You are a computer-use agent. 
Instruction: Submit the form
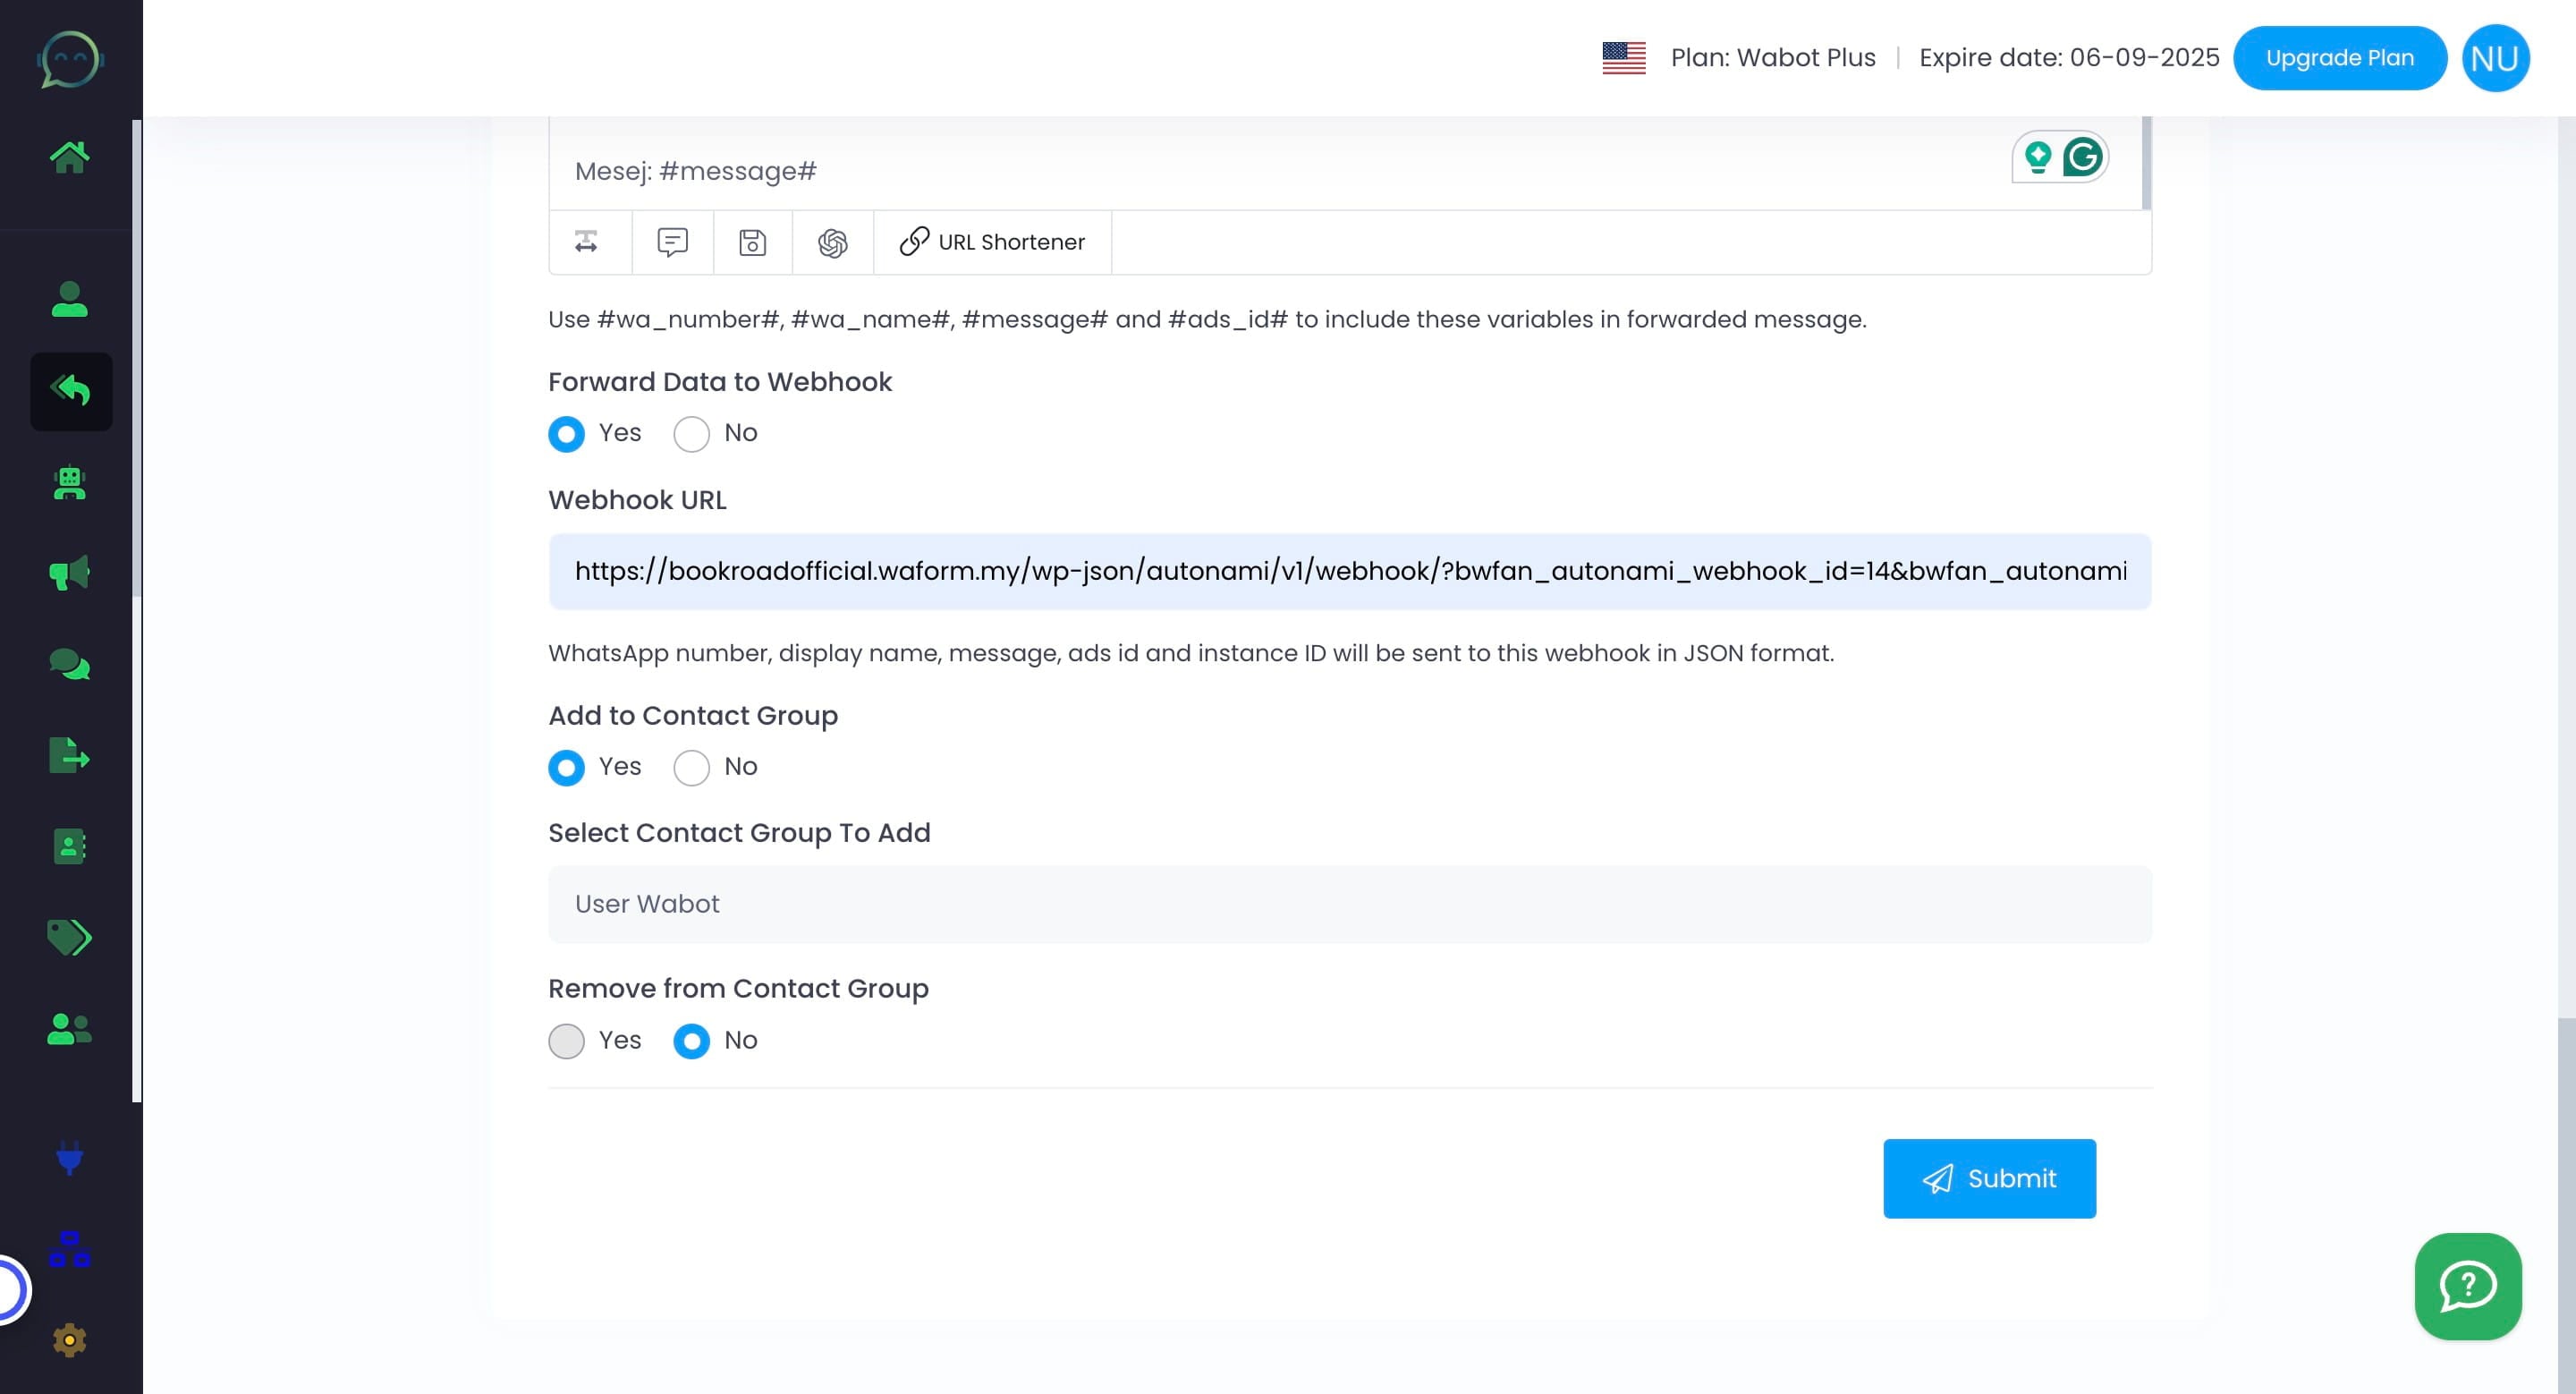pos(1988,1178)
